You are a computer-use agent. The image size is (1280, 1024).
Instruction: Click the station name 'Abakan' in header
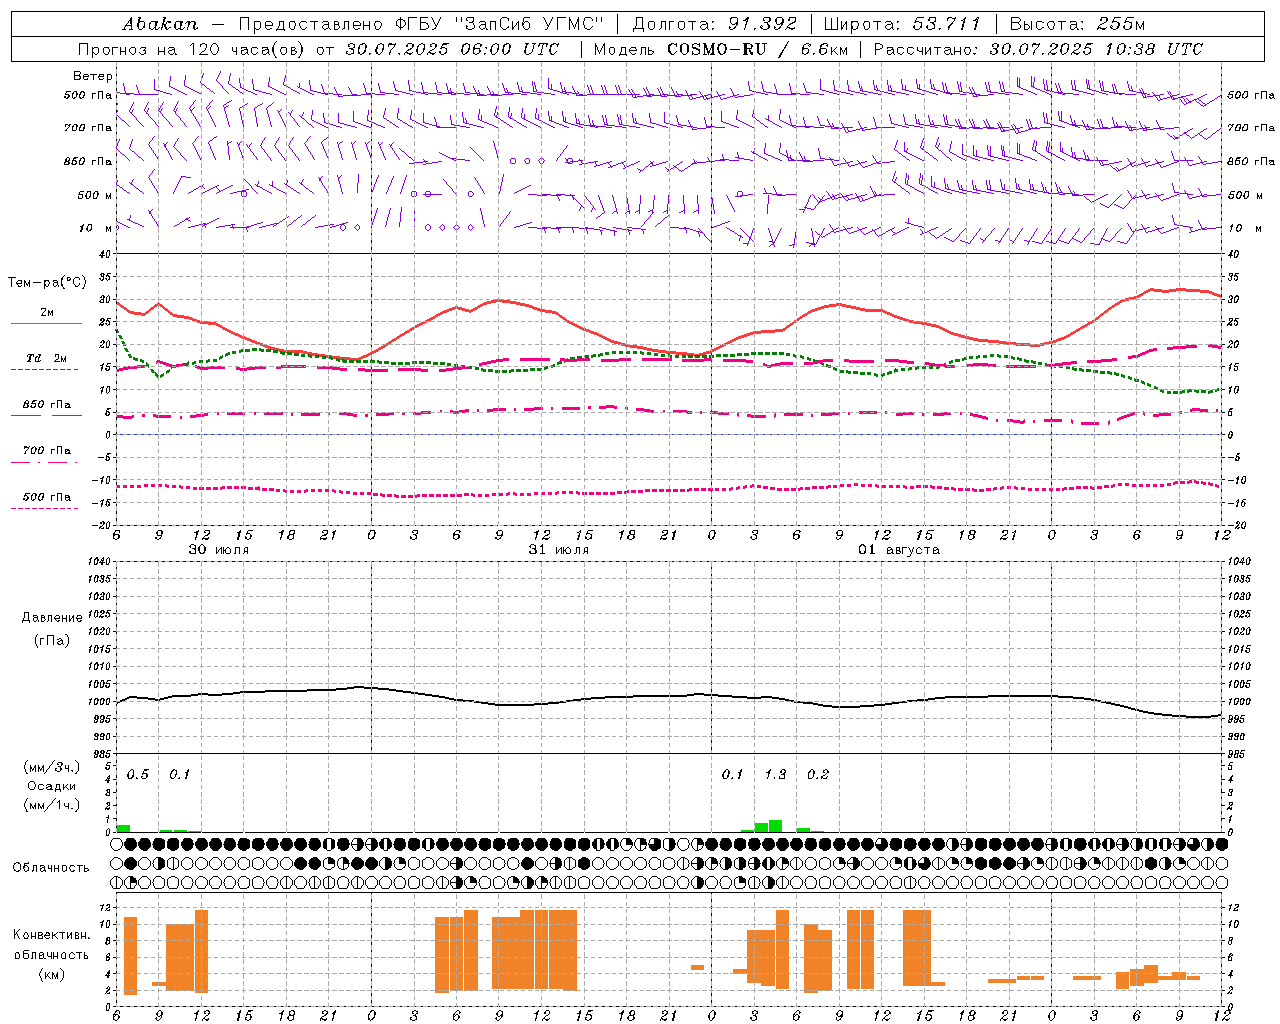[x=160, y=24]
